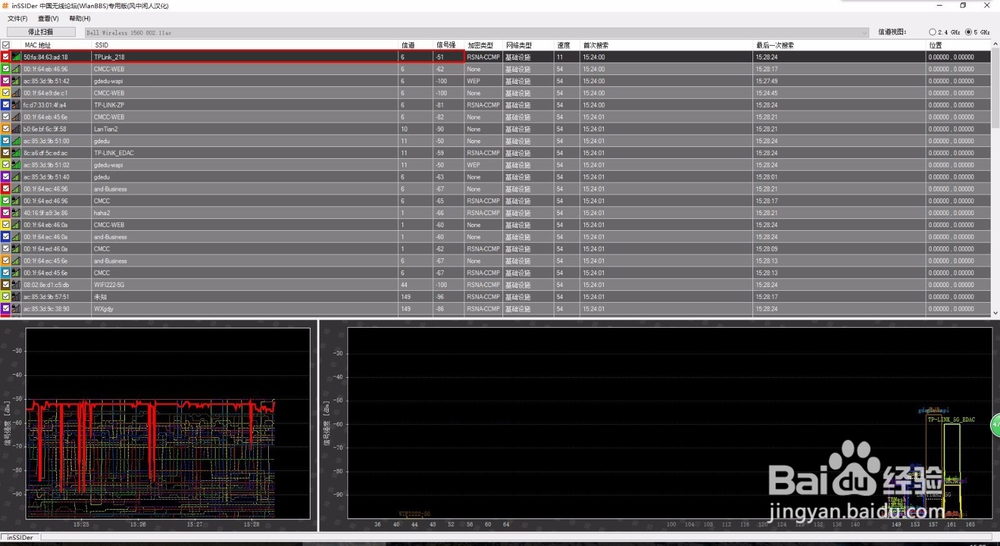Select the MAC cell fc:d7:33:01:4f:a4
Image resolution: width=1000 pixels, height=546 pixels.
(x=56, y=105)
